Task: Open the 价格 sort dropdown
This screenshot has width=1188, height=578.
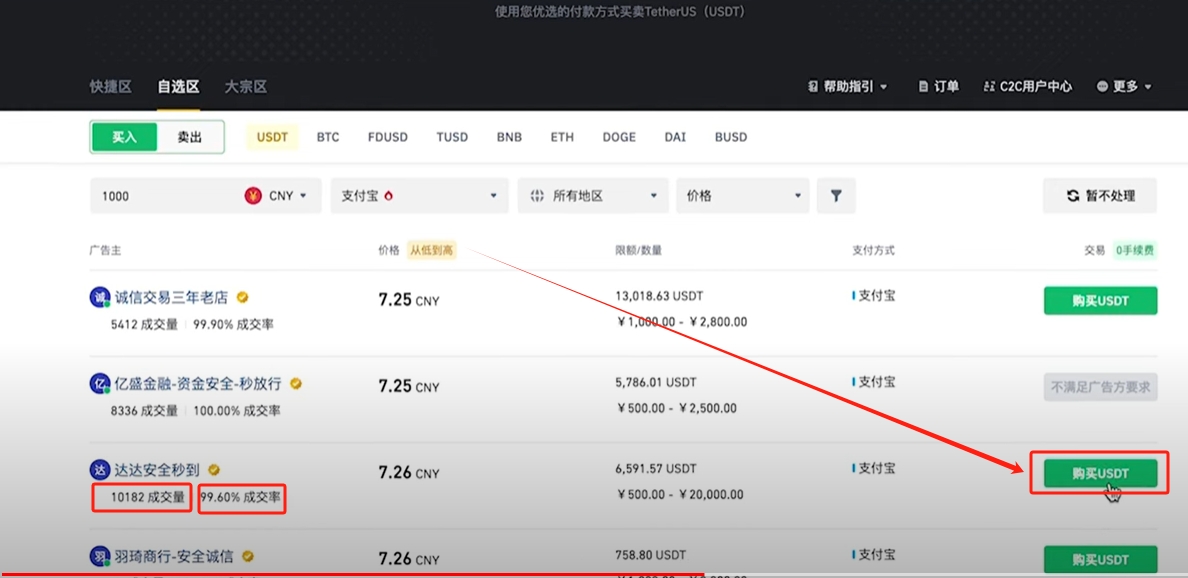Action: point(742,195)
